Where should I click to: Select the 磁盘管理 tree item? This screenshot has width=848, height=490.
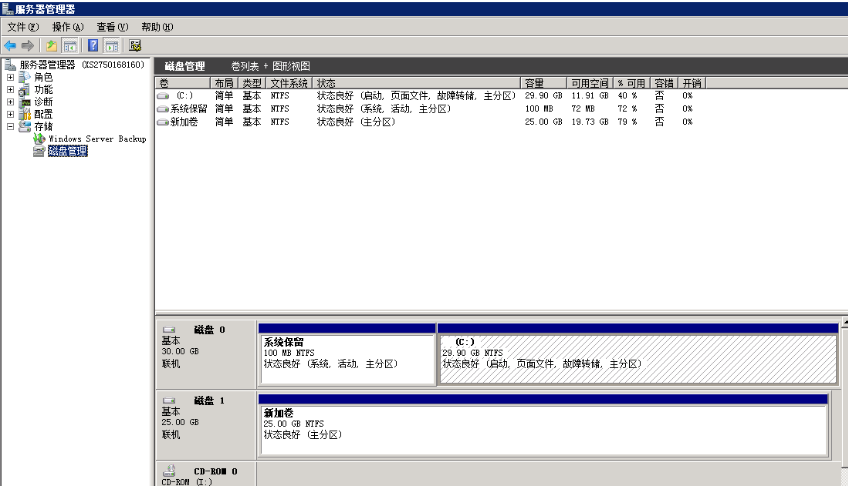point(68,151)
